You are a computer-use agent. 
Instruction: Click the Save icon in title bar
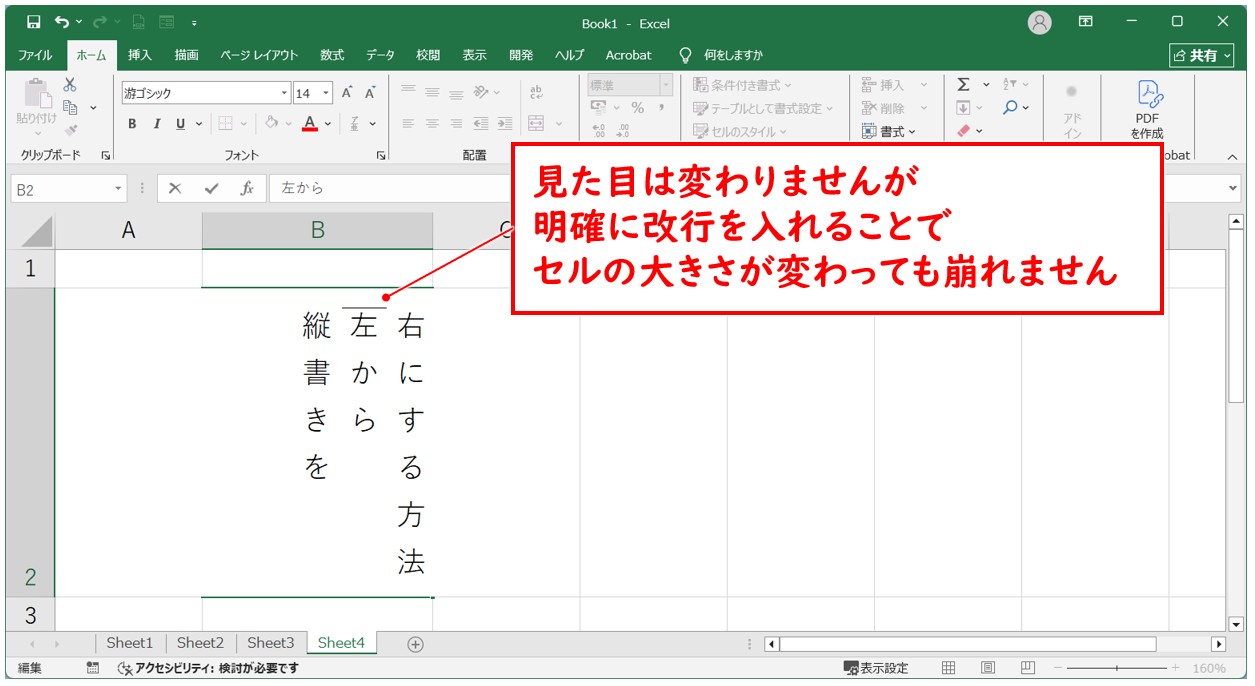pyautogui.click(x=33, y=22)
